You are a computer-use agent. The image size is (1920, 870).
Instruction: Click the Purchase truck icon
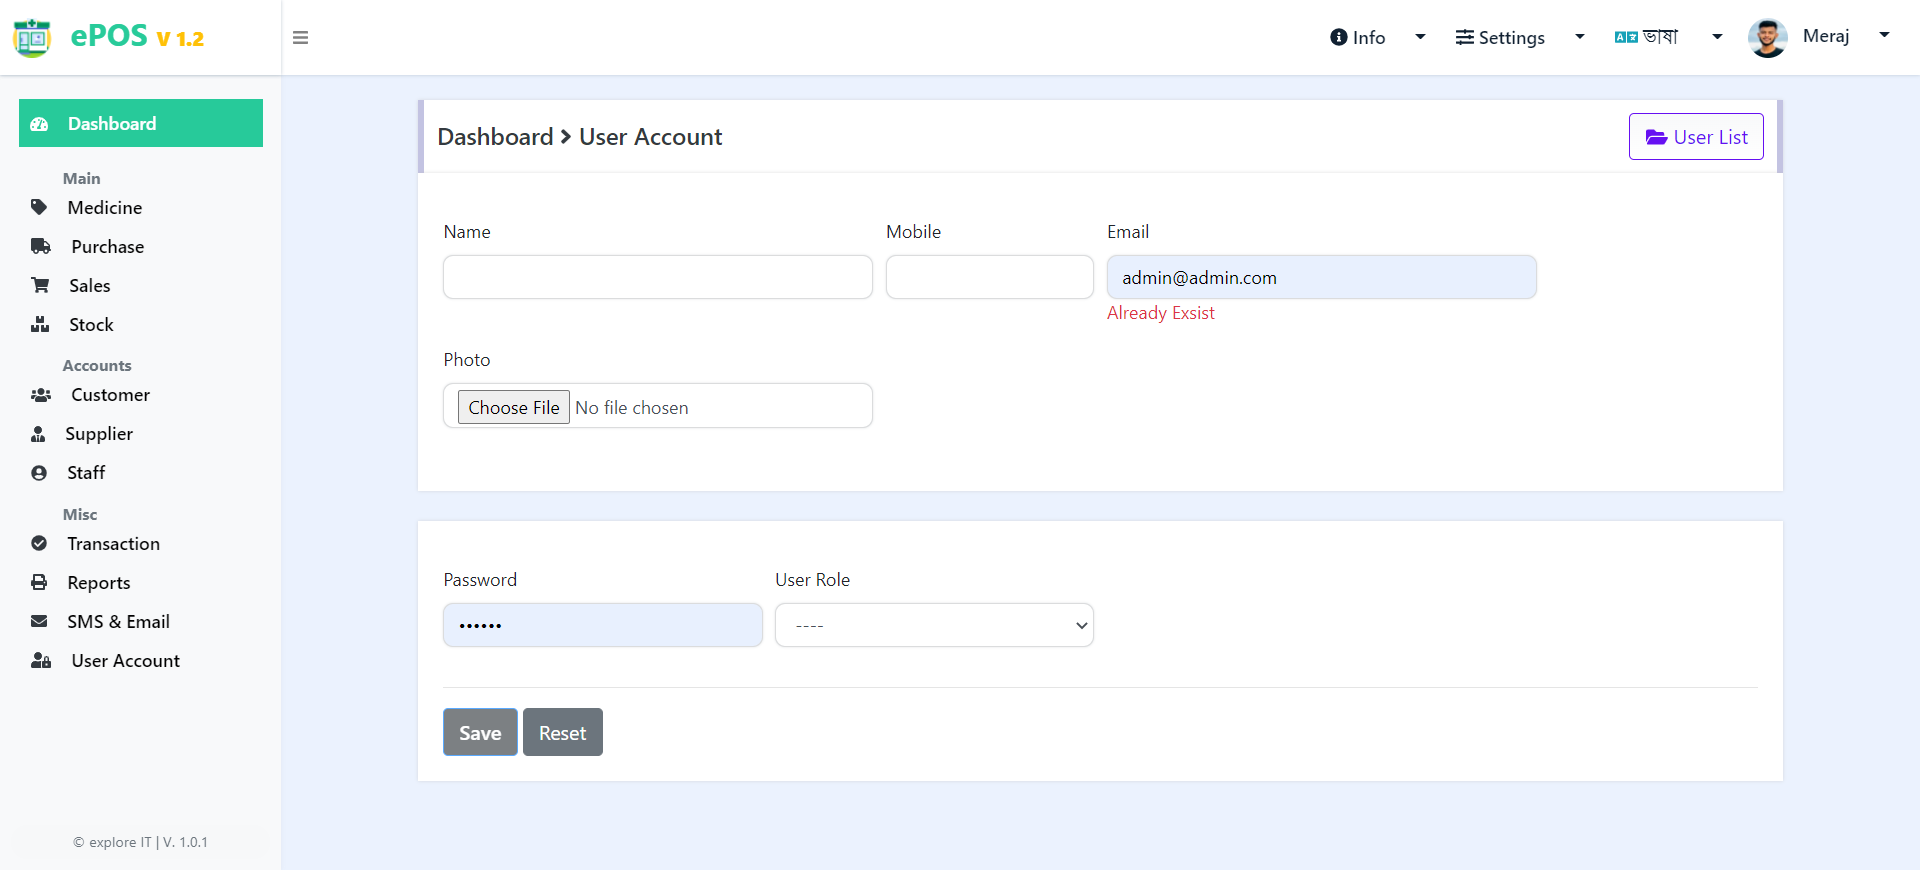[x=41, y=246]
